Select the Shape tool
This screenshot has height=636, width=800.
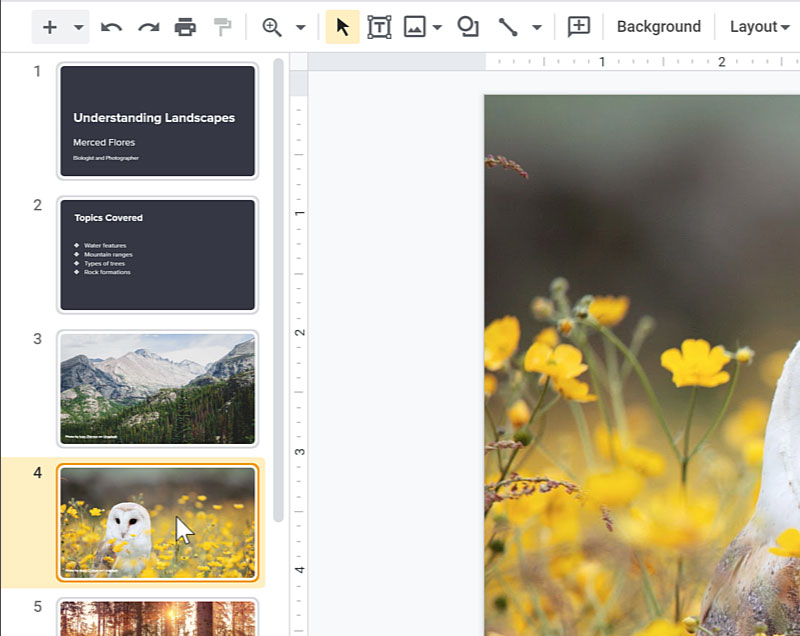click(468, 27)
